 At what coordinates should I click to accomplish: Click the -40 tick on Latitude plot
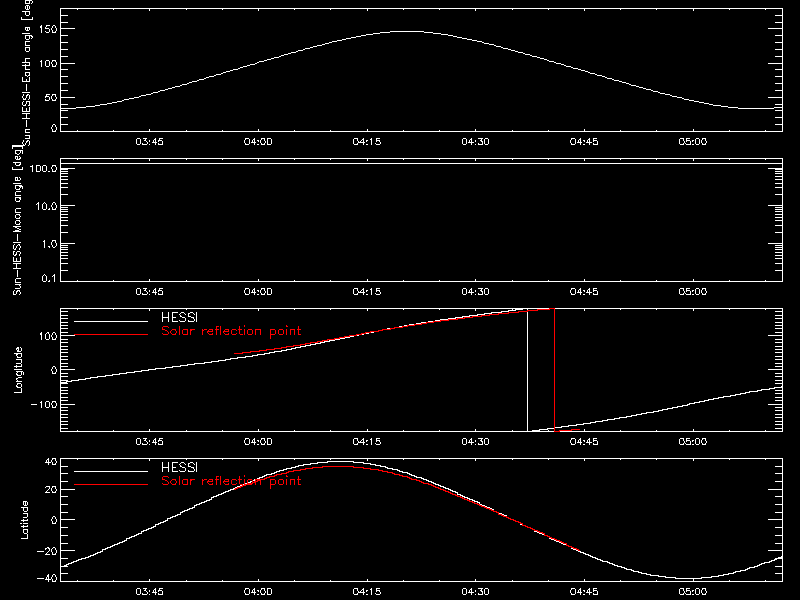[x=47, y=578]
